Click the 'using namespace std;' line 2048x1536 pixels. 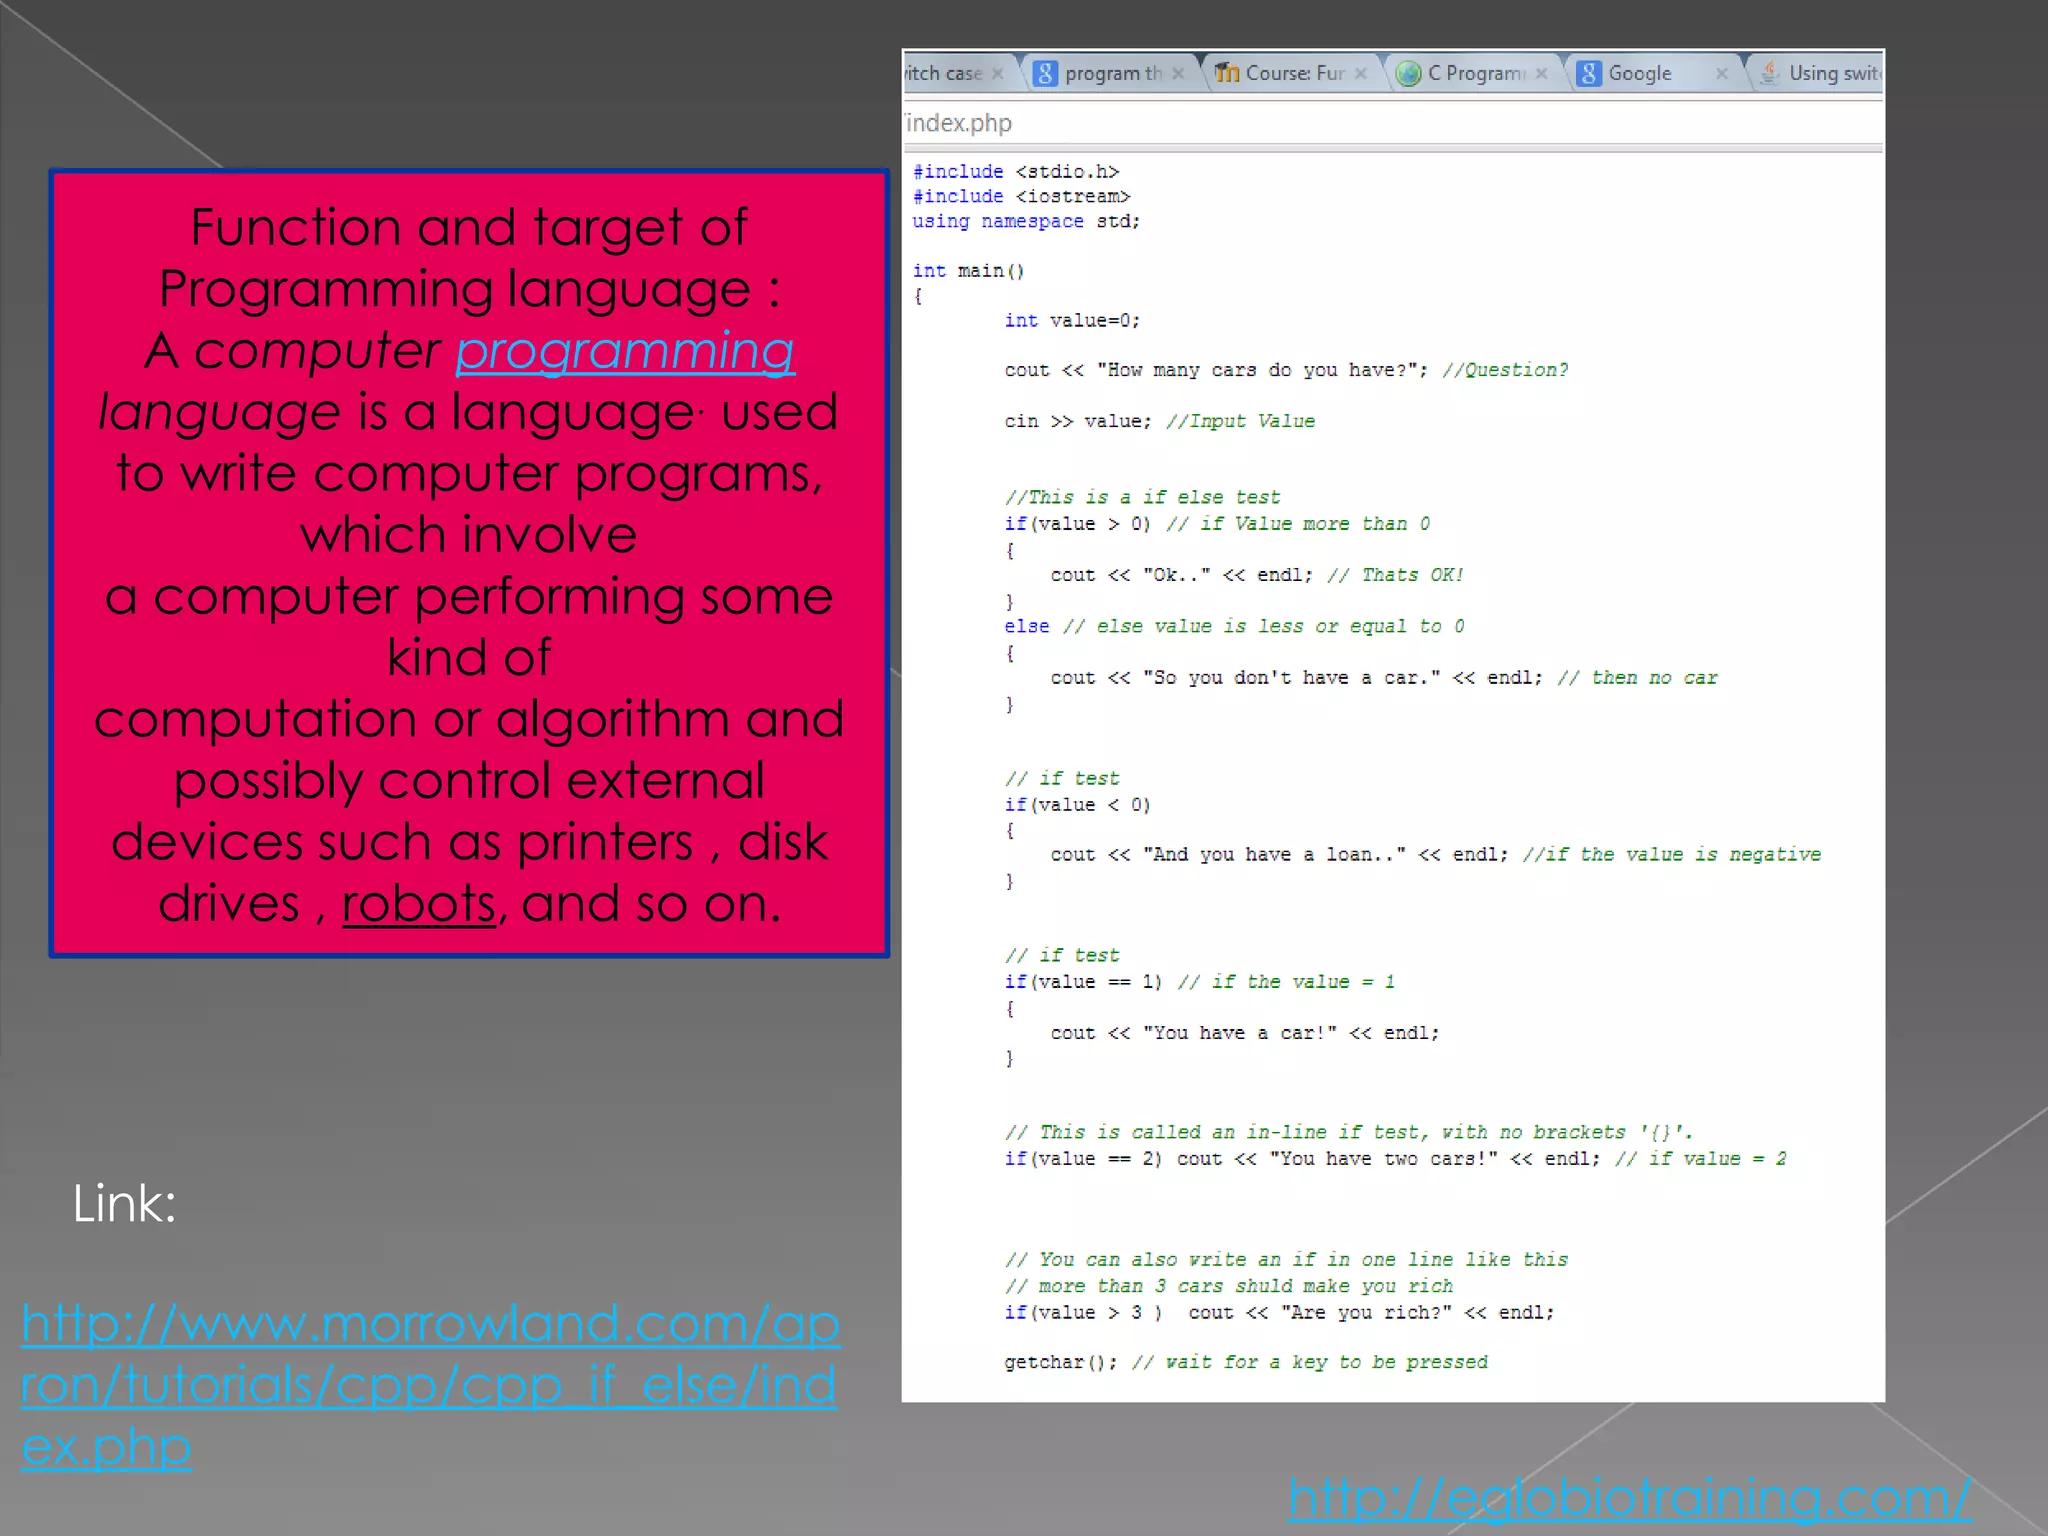(x=1026, y=222)
